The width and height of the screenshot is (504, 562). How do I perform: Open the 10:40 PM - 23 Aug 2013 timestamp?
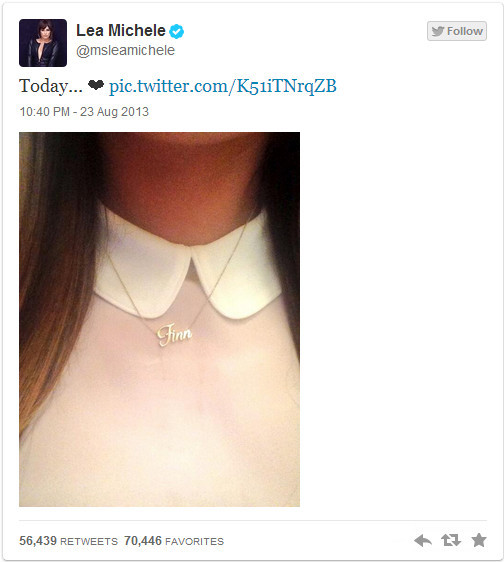[x=84, y=112]
